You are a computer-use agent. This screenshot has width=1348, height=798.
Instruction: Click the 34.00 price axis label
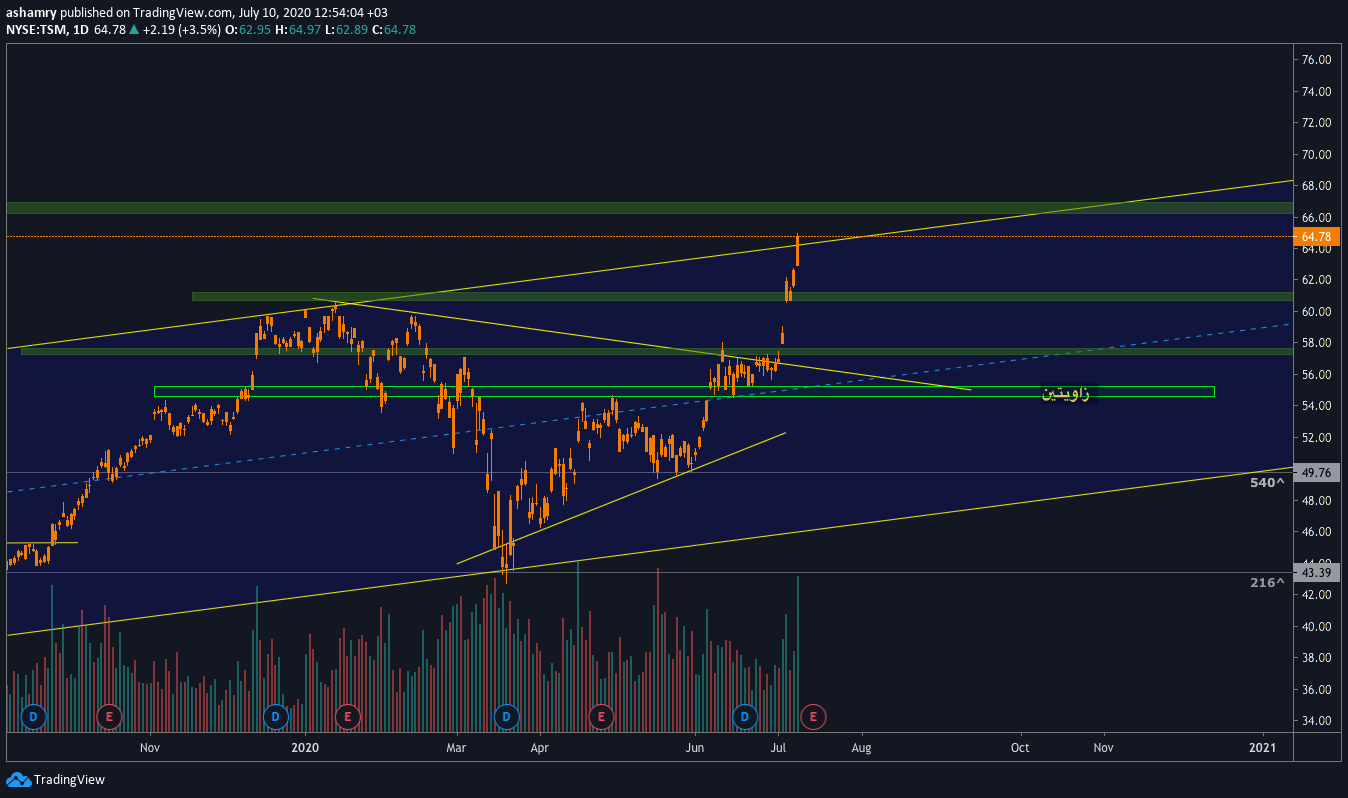pos(1317,721)
